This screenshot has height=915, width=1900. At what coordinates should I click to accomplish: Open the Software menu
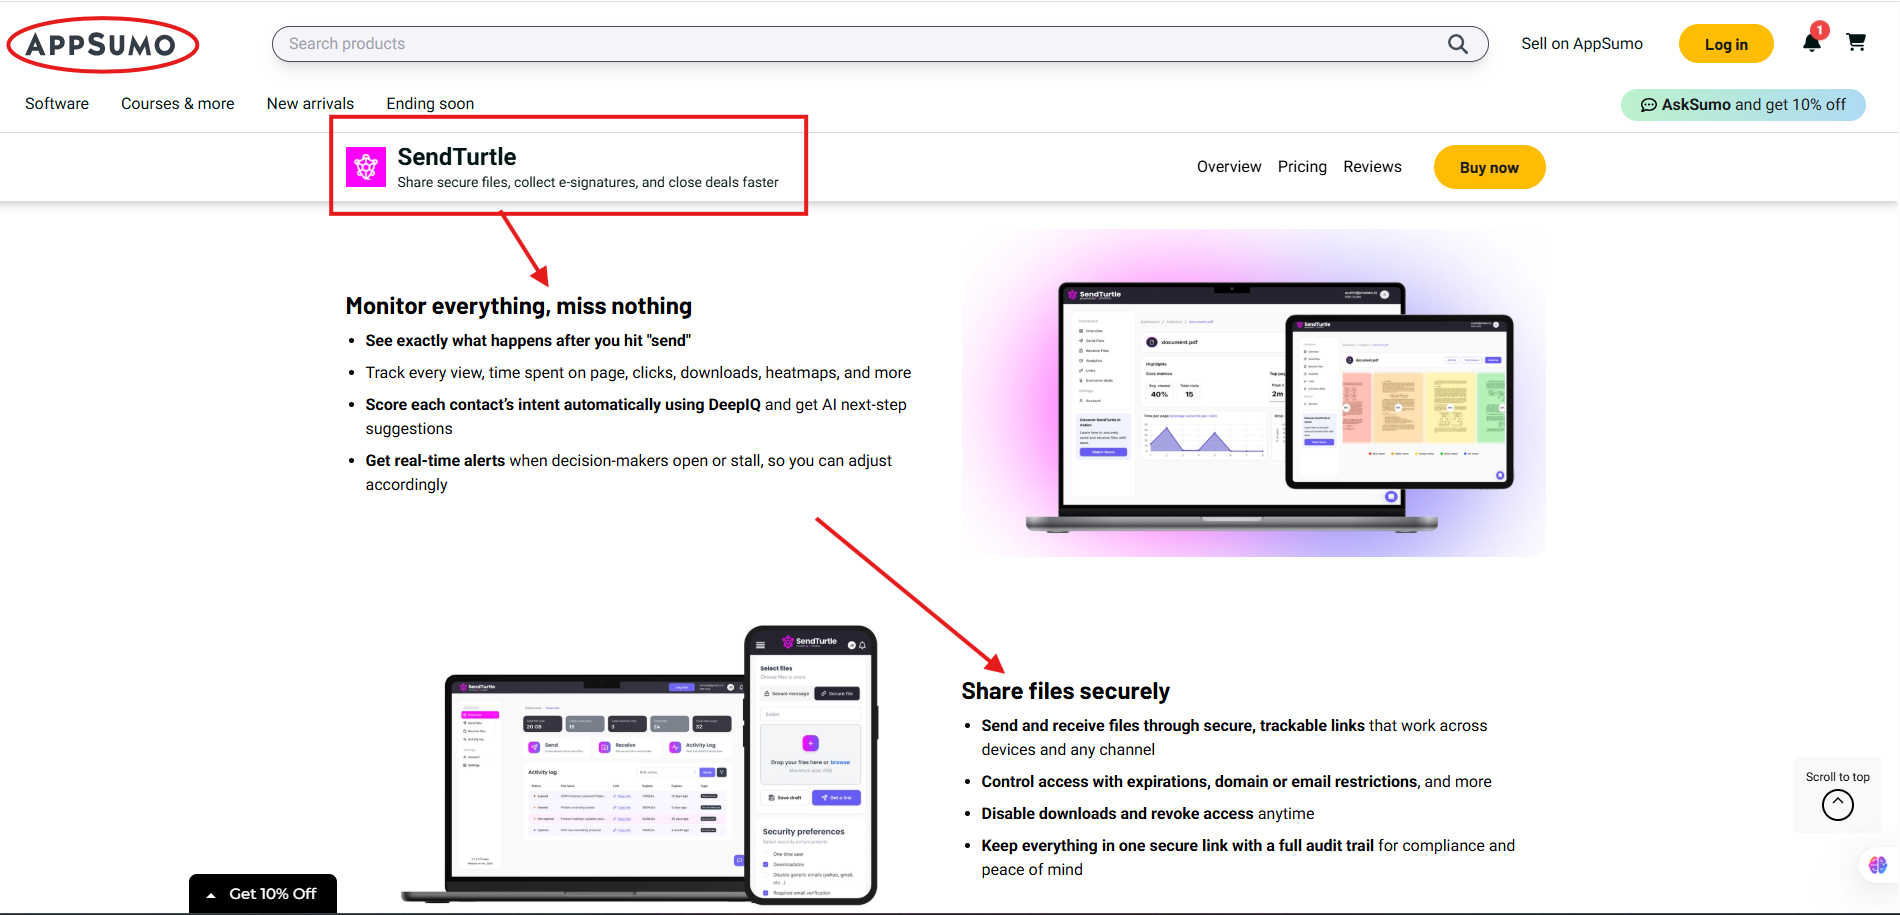57,104
